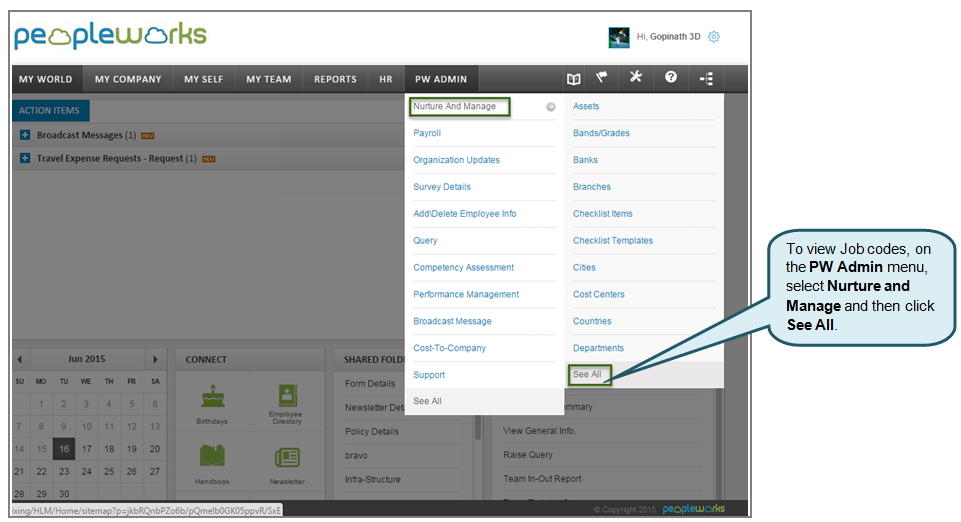Open Raise Query link
Image resolution: width=961 pixels, height=522 pixels.
point(528,455)
